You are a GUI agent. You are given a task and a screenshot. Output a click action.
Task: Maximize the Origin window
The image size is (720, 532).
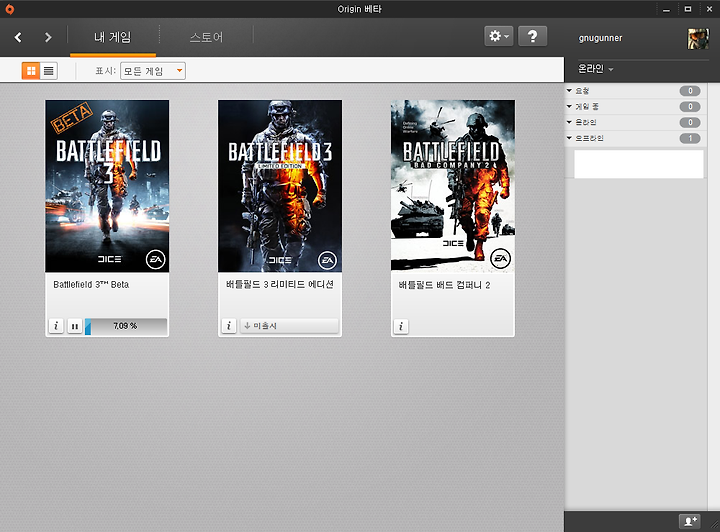tap(687, 9)
